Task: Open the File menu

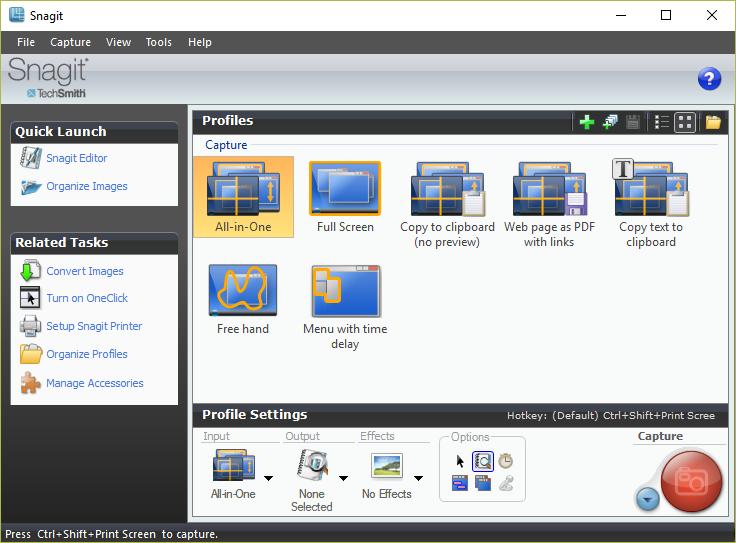Action: click(x=26, y=42)
